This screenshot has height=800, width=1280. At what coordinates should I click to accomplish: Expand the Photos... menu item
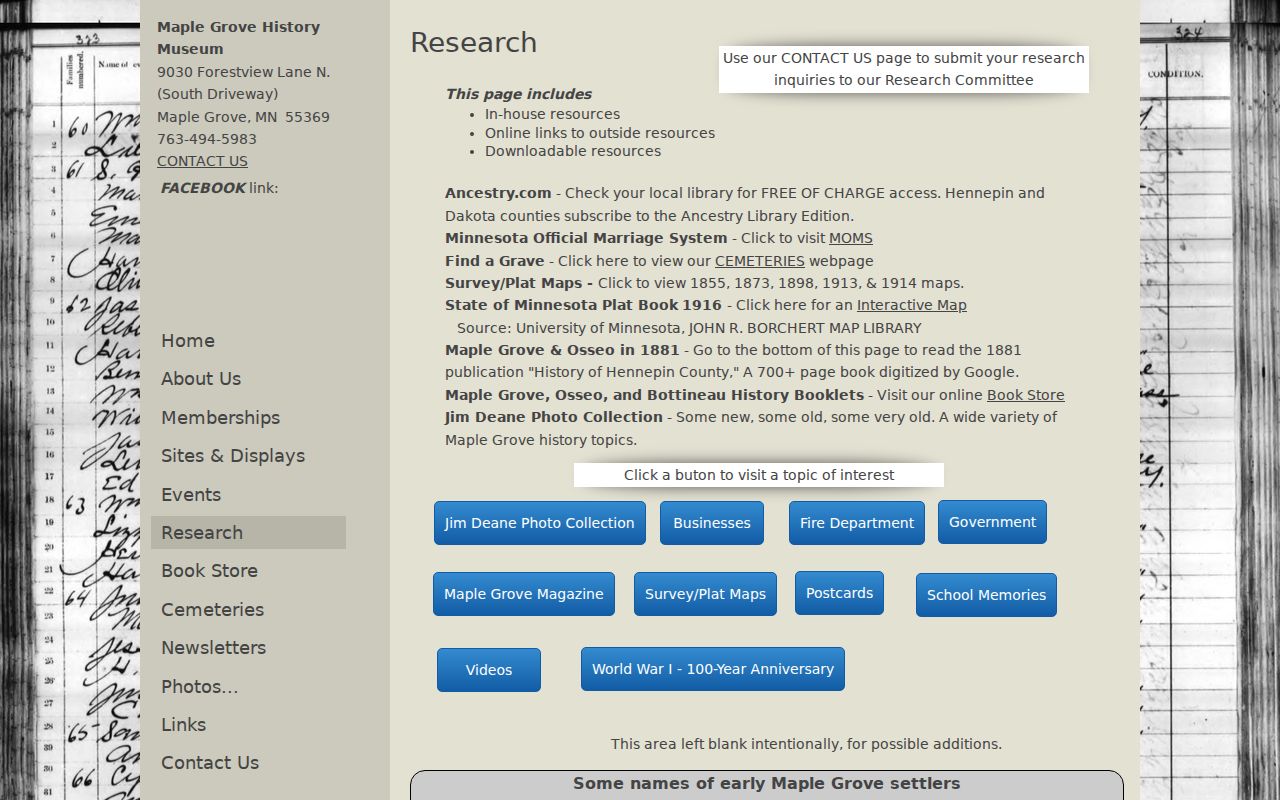point(248,687)
